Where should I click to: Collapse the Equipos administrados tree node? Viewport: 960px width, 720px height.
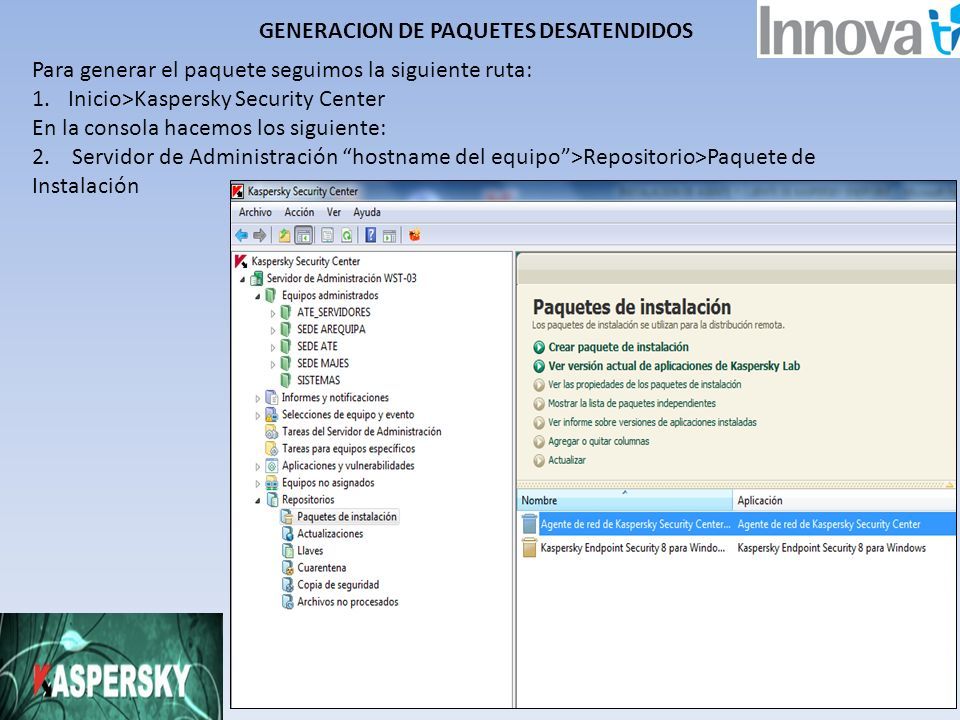click(x=258, y=296)
